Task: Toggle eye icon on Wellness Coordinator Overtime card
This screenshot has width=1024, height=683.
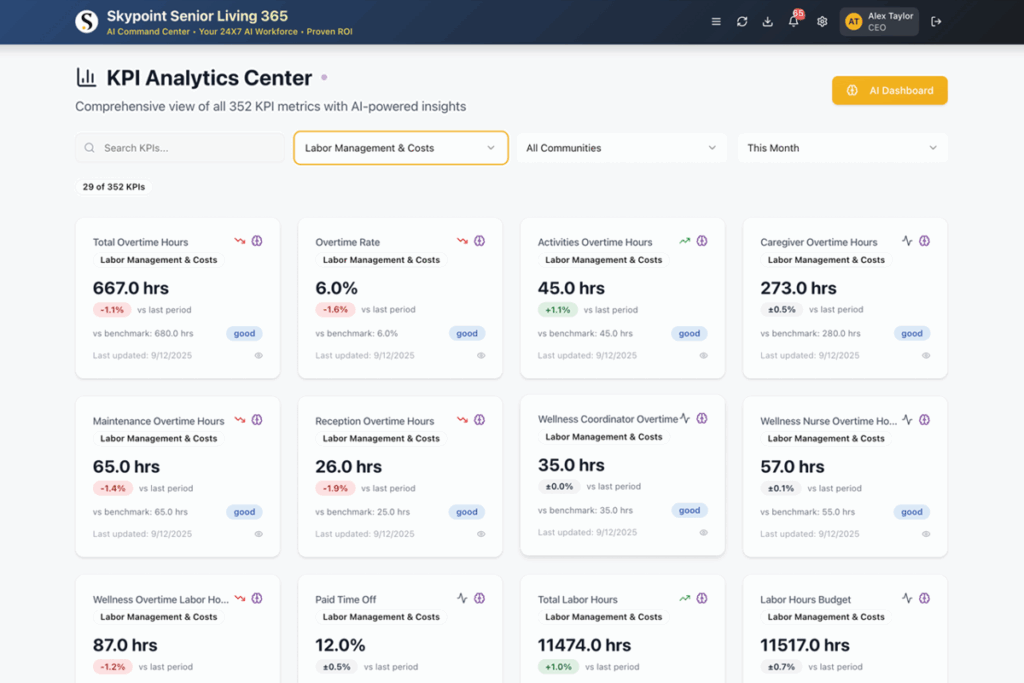Action: (703, 533)
